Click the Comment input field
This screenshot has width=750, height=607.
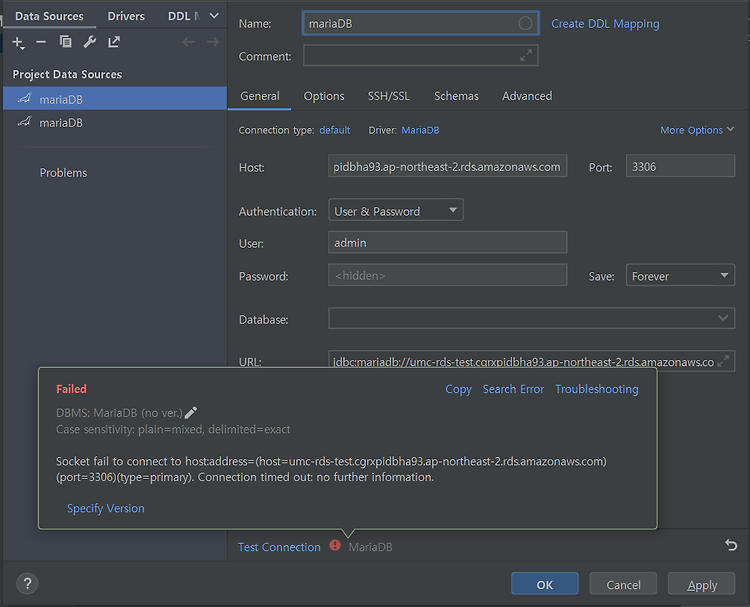420,55
